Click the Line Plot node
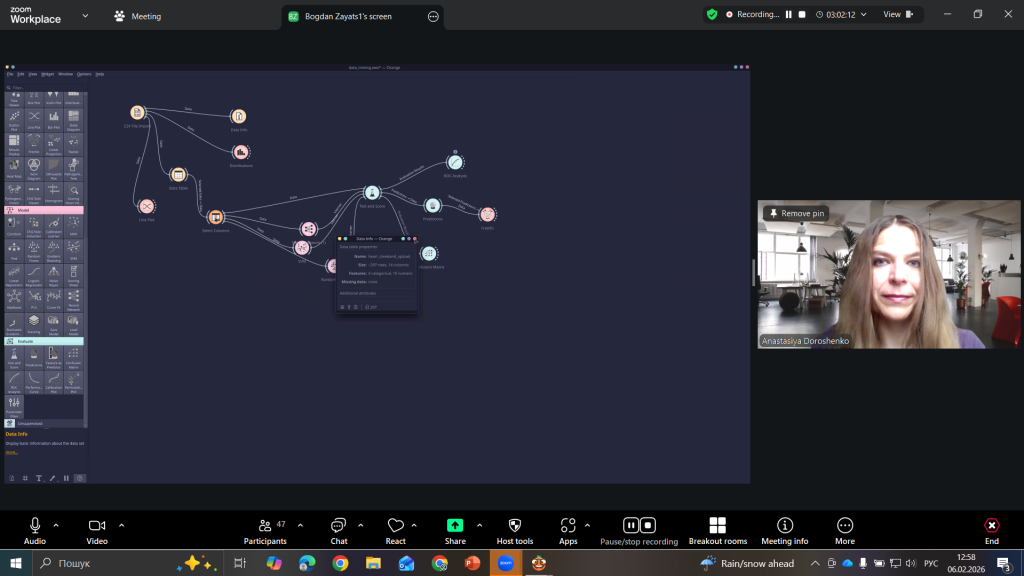Viewport: 1024px width, 576px height. (146, 206)
